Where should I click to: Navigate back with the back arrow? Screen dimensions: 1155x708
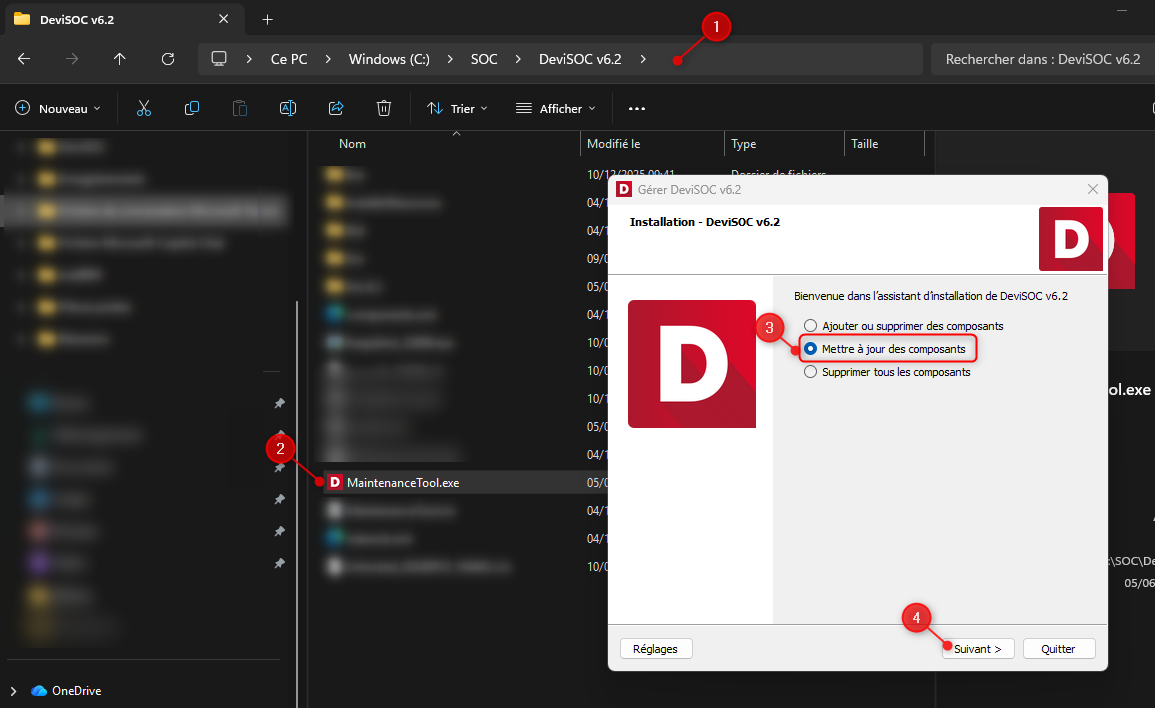coord(24,59)
